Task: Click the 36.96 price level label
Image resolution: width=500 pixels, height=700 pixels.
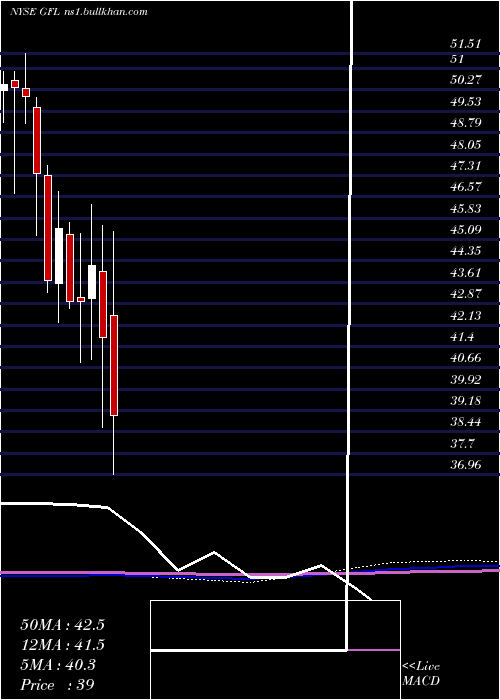Action: coord(467,465)
